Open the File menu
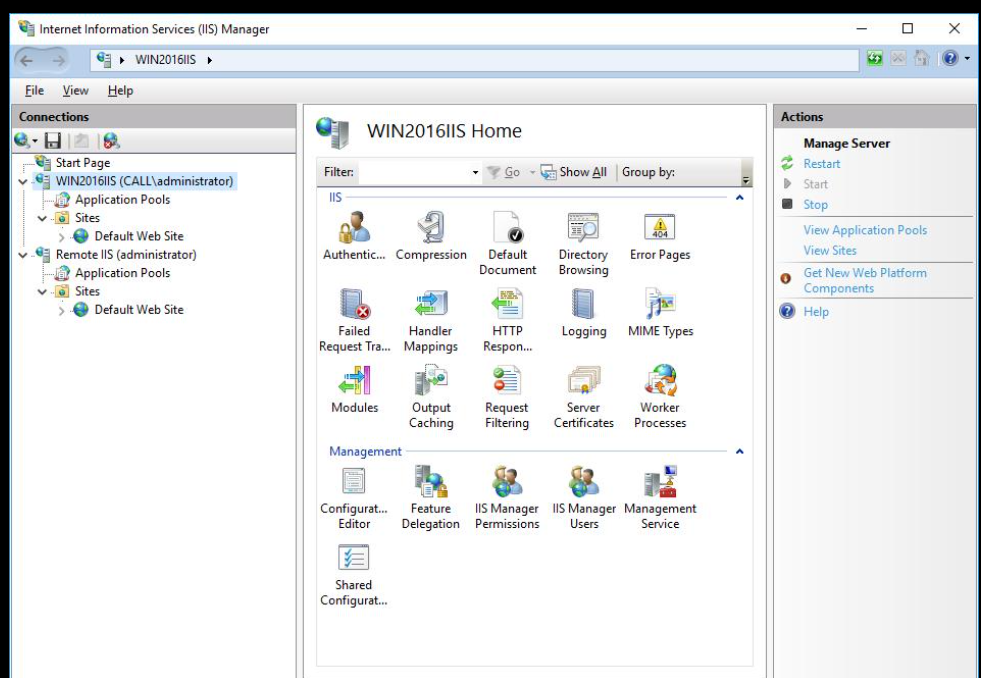Screen dimensions: 981x678 tap(34, 91)
